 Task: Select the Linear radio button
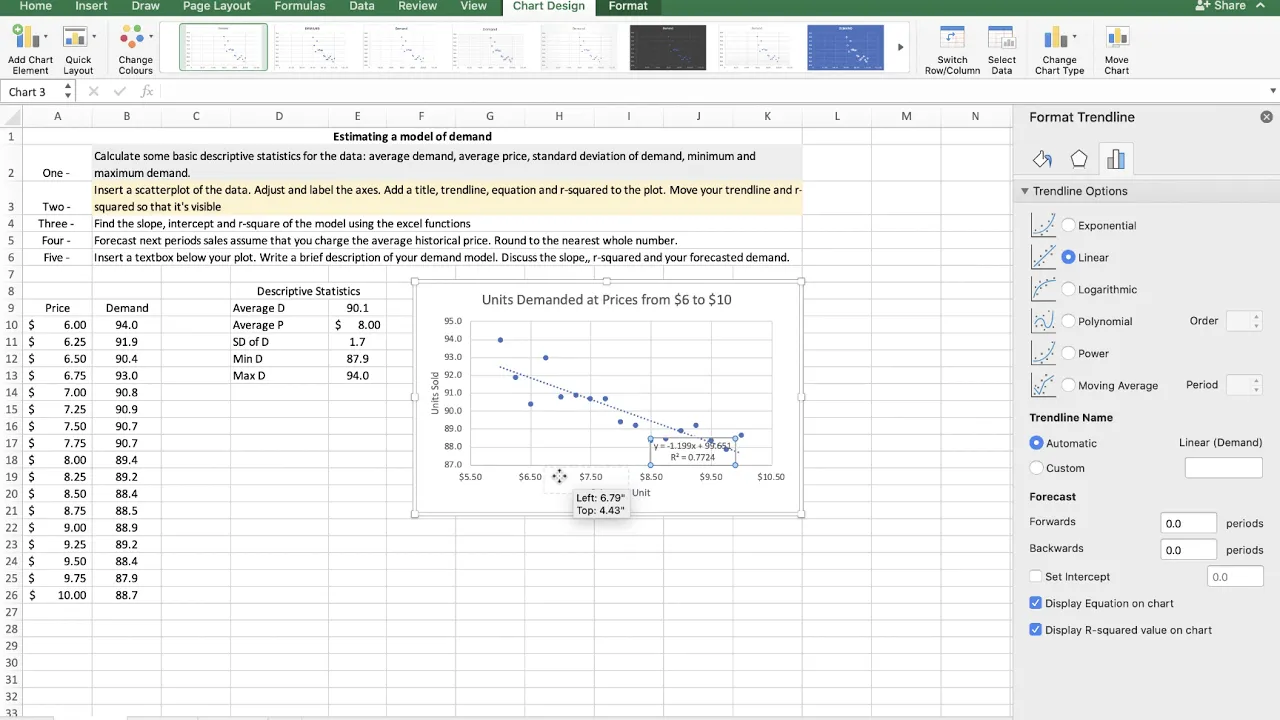click(x=1069, y=257)
